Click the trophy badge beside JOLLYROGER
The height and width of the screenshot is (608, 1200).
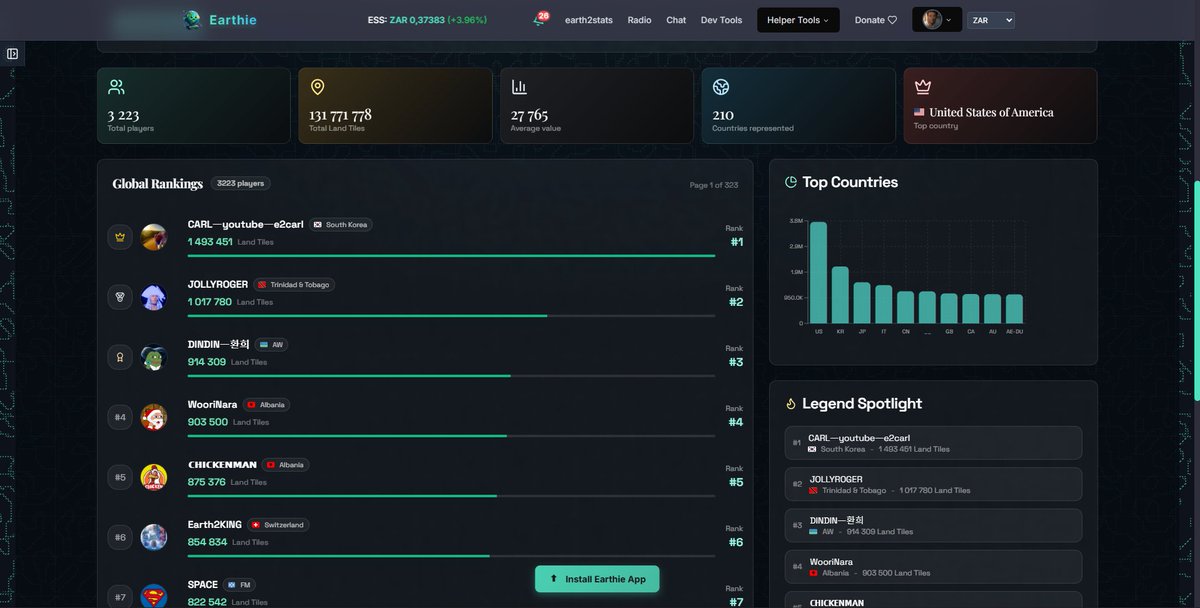point(120,297)
